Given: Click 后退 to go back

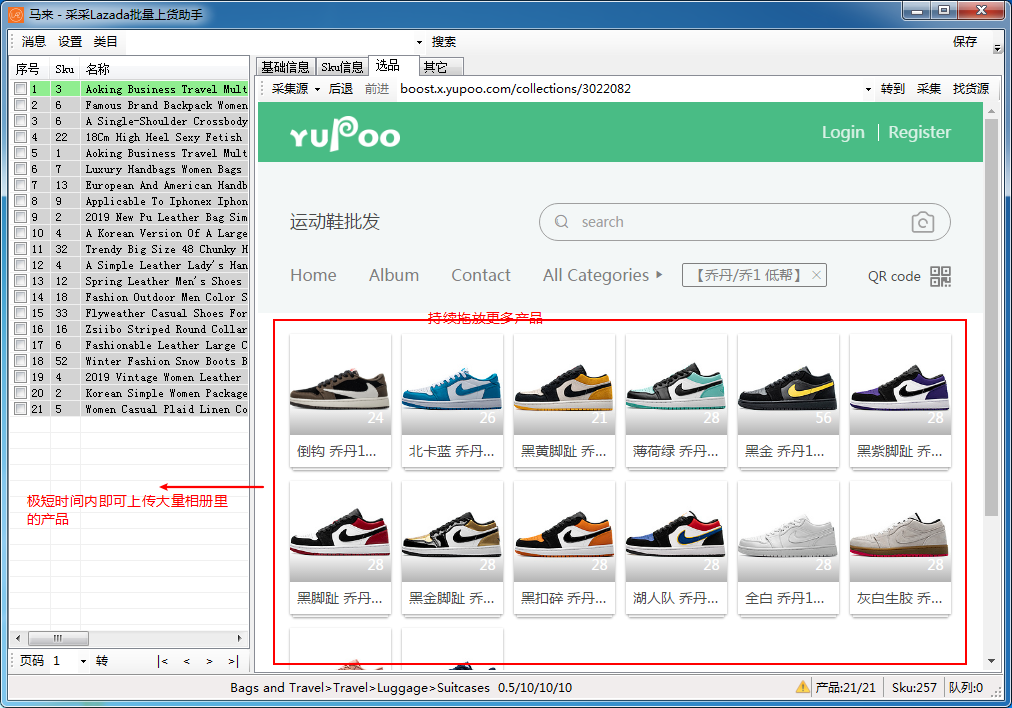Looking at the screenshot, I should 340,88.
